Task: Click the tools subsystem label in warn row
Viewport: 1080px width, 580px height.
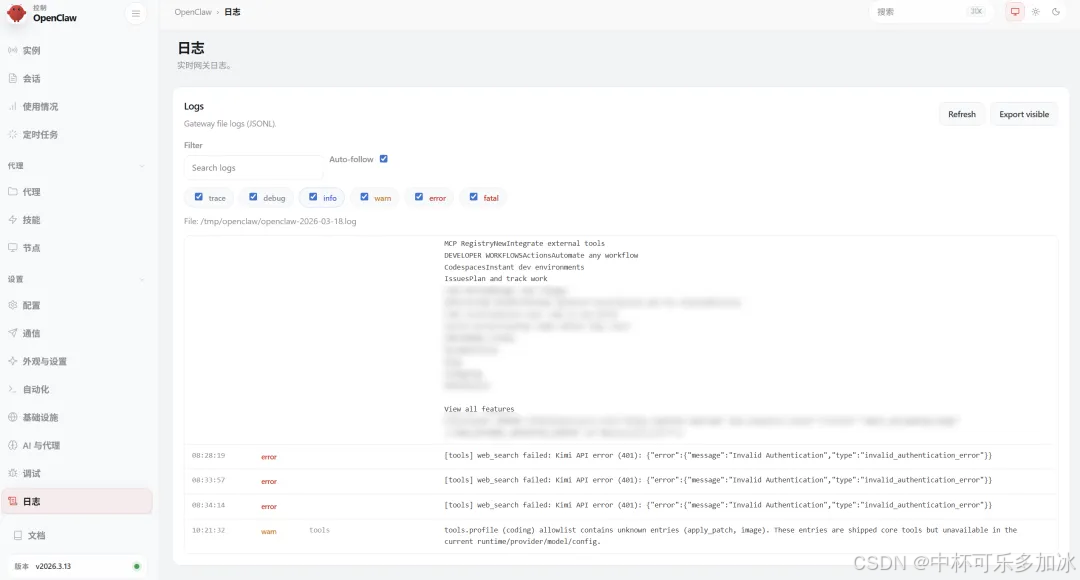Action: [x=320, y=530]
